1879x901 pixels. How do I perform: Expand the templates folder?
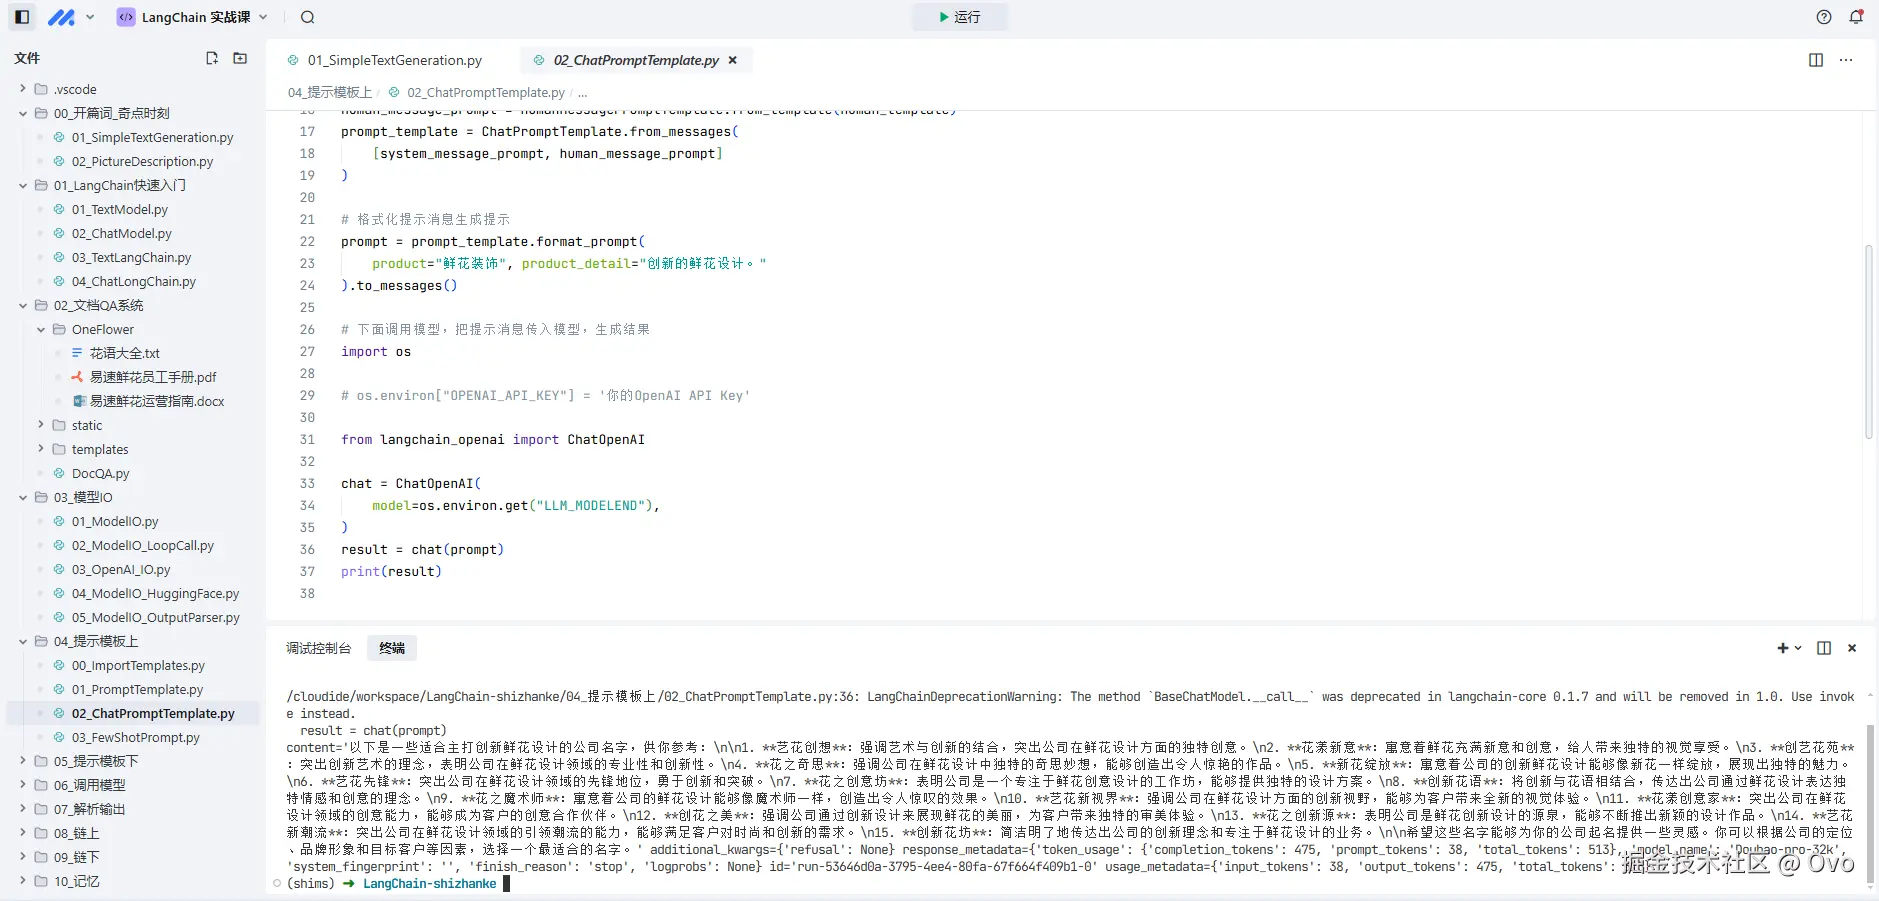[41, 449]
